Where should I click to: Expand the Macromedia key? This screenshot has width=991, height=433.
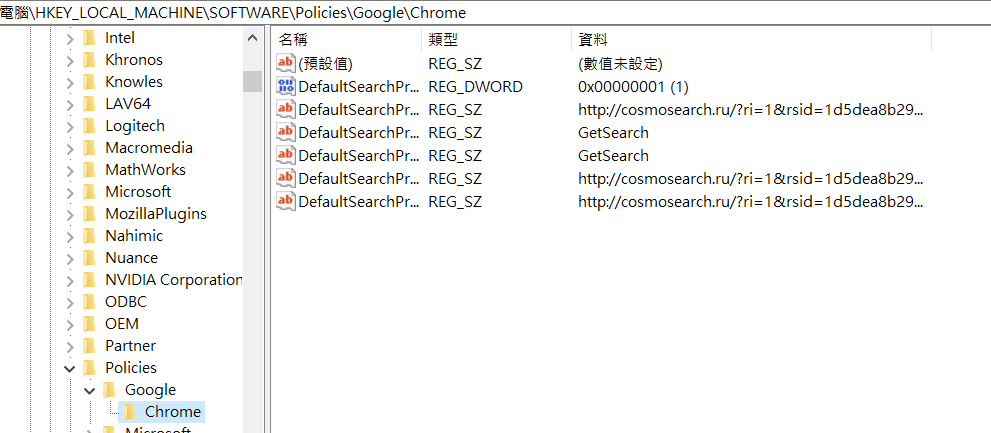coord(70,149)
